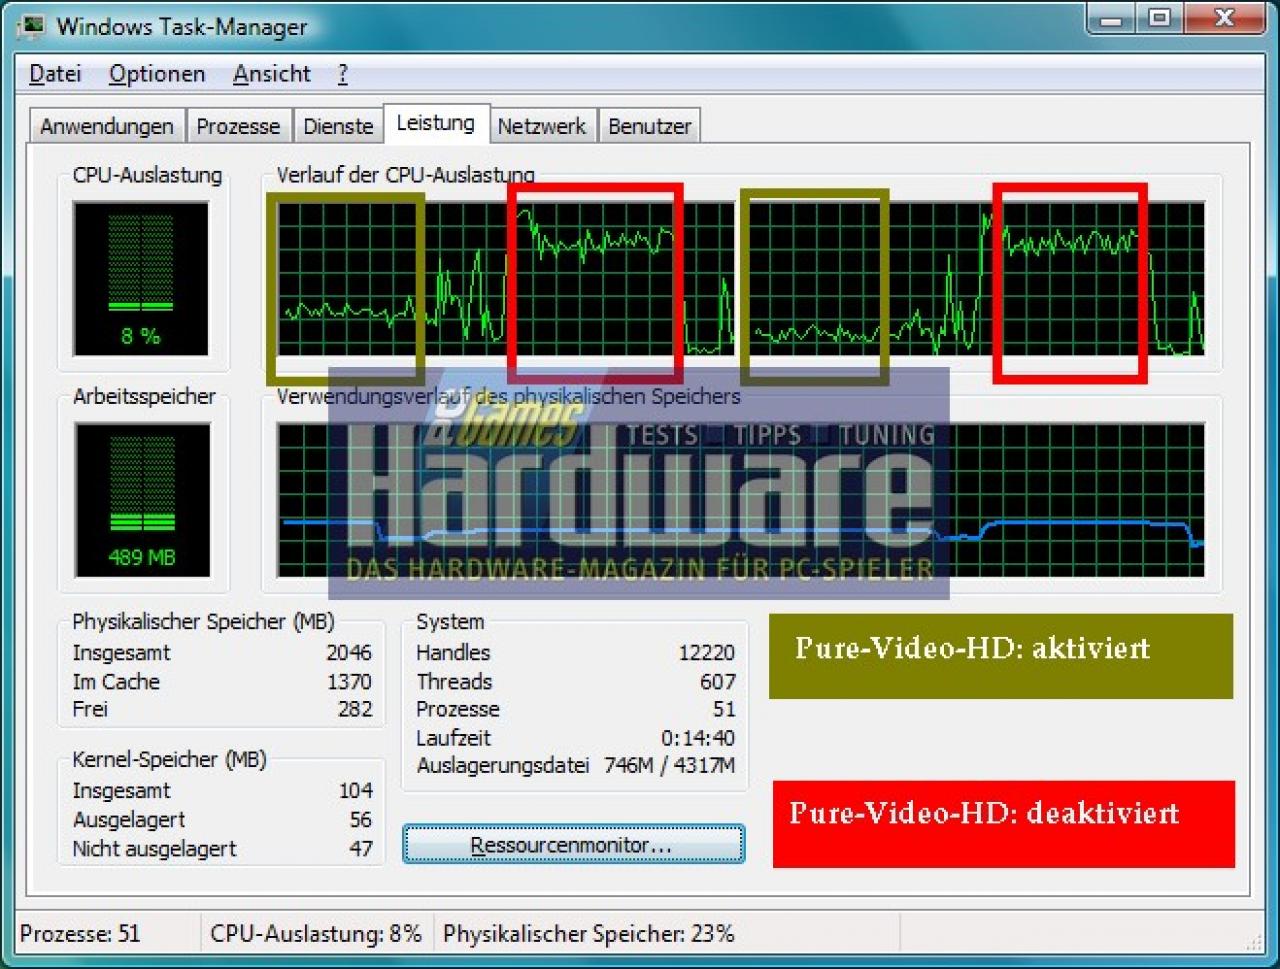Open the question mark help menu
The width and height of the screenshot is (1280, 969).
pyautogui.click(x=343, y=74)
